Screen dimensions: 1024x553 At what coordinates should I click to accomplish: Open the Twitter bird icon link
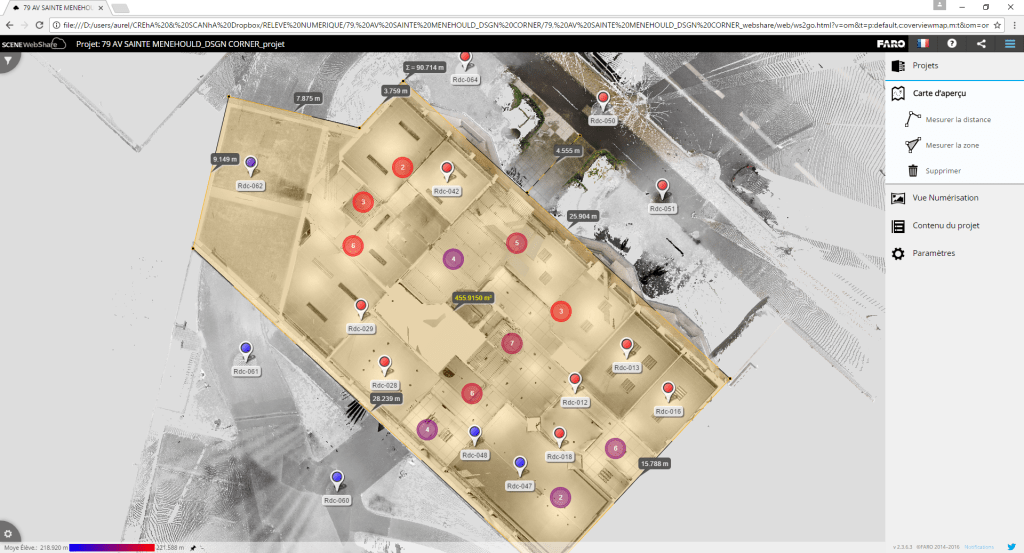click(1011, 547)
